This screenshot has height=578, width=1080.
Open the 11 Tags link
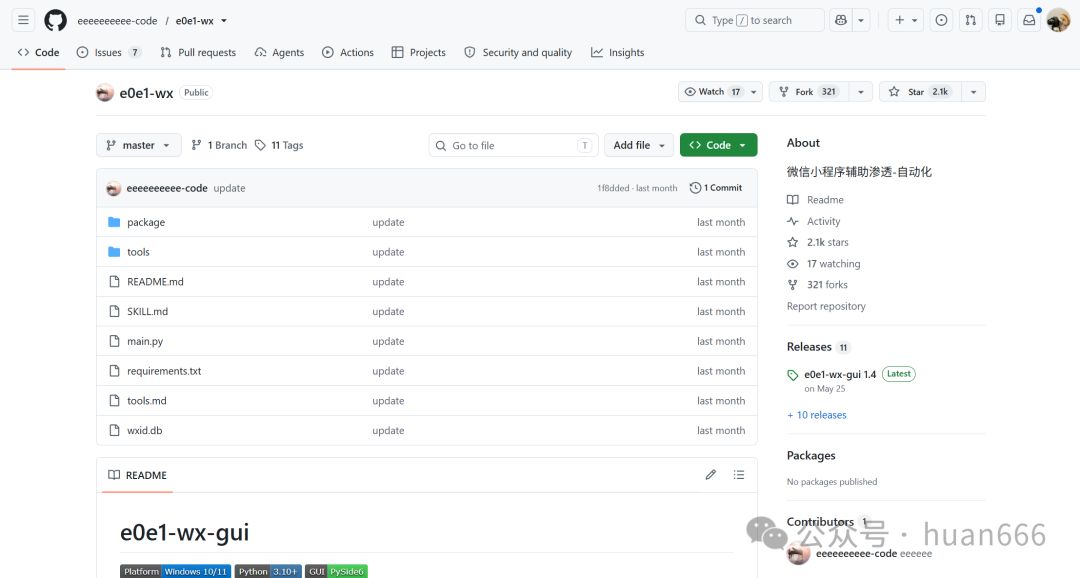click(279, 145)
